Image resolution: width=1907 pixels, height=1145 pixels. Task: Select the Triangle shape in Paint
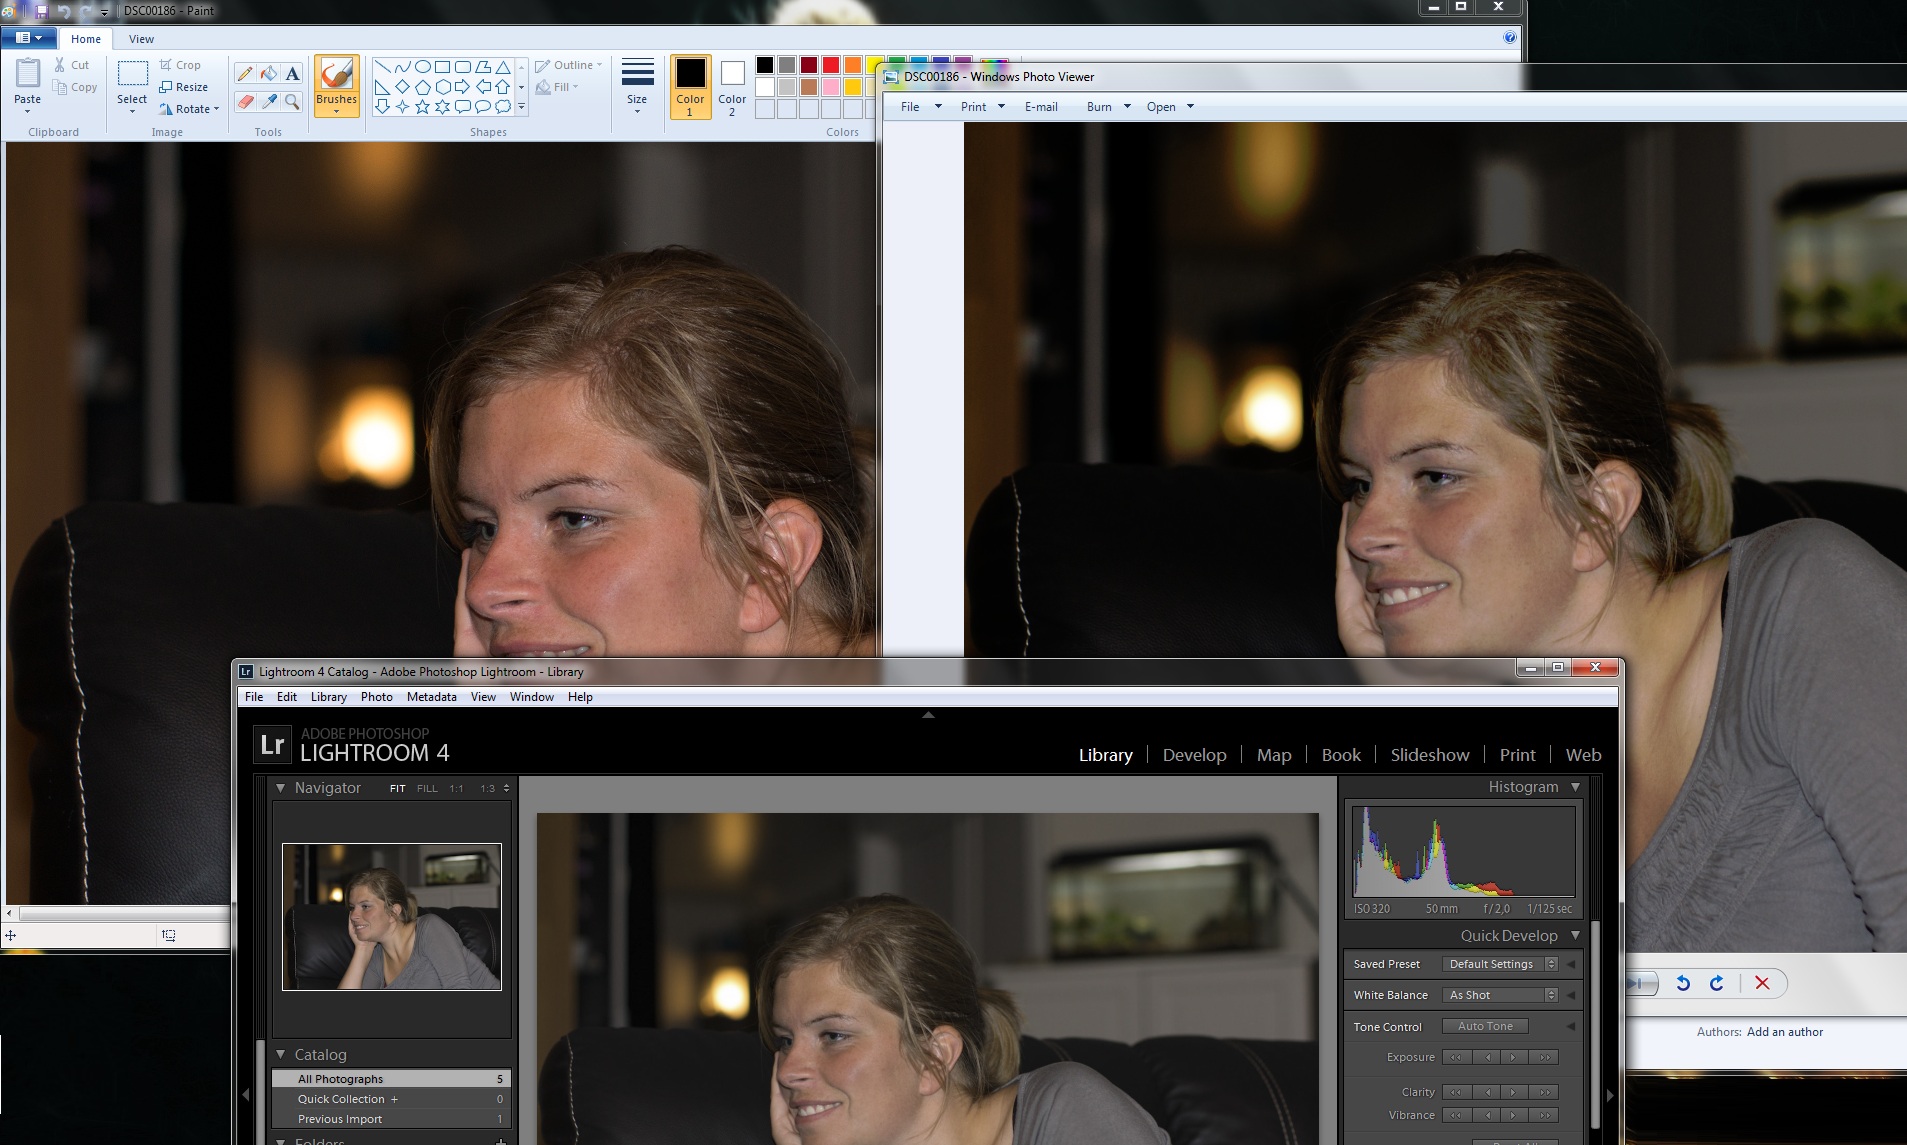(503, 67)
